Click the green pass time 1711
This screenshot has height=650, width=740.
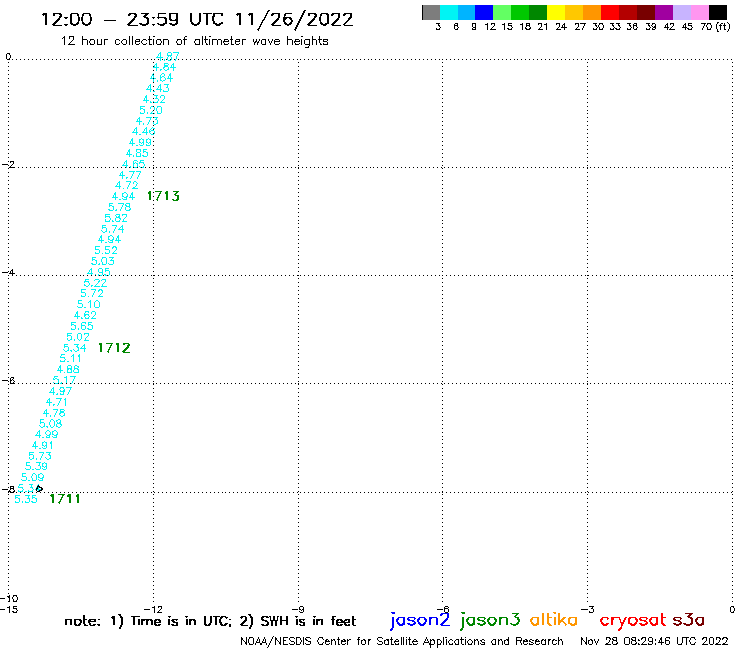pyautogui.click(x=65, y=498)
